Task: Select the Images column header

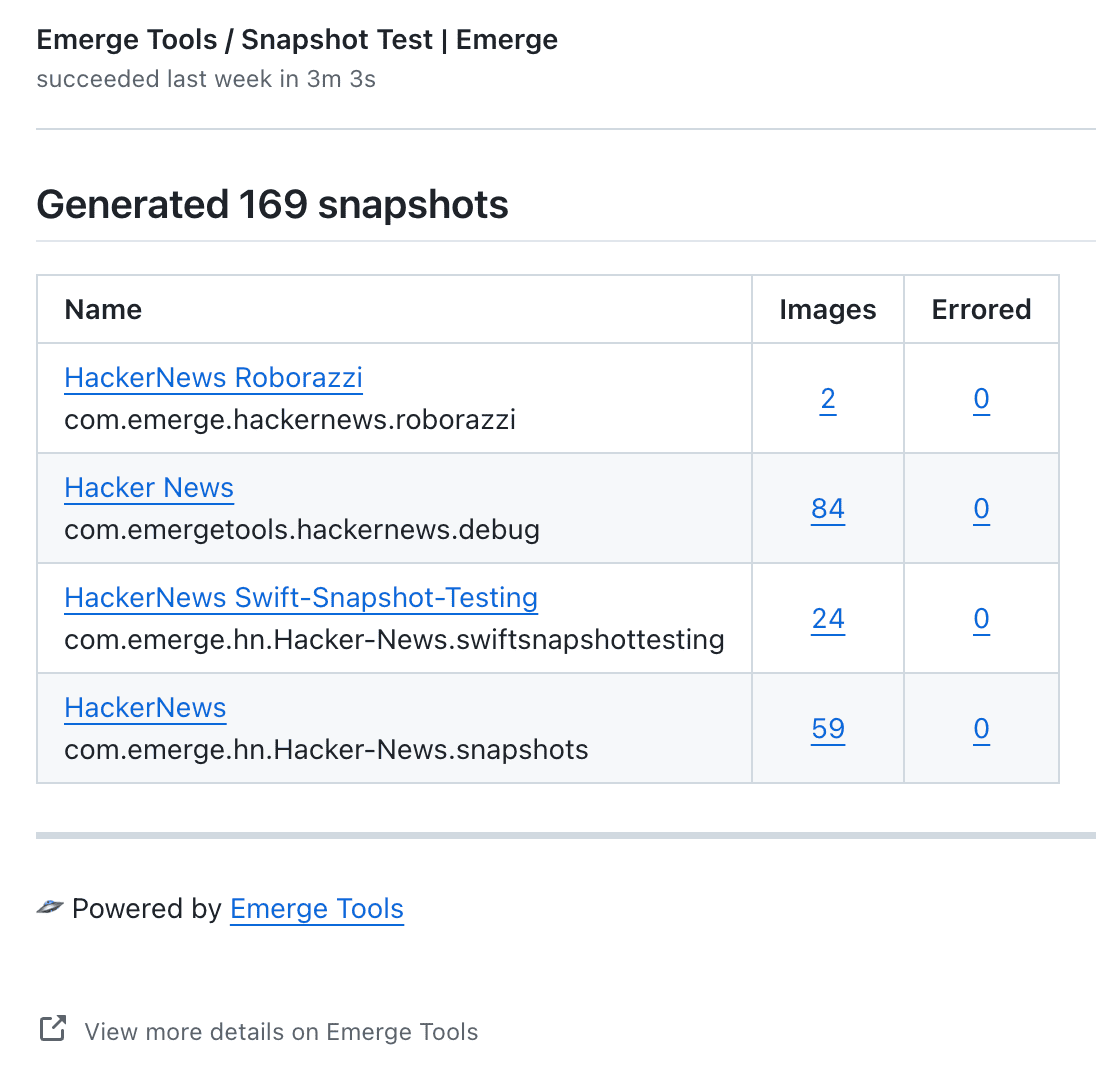Action: [x=828, y=309]
